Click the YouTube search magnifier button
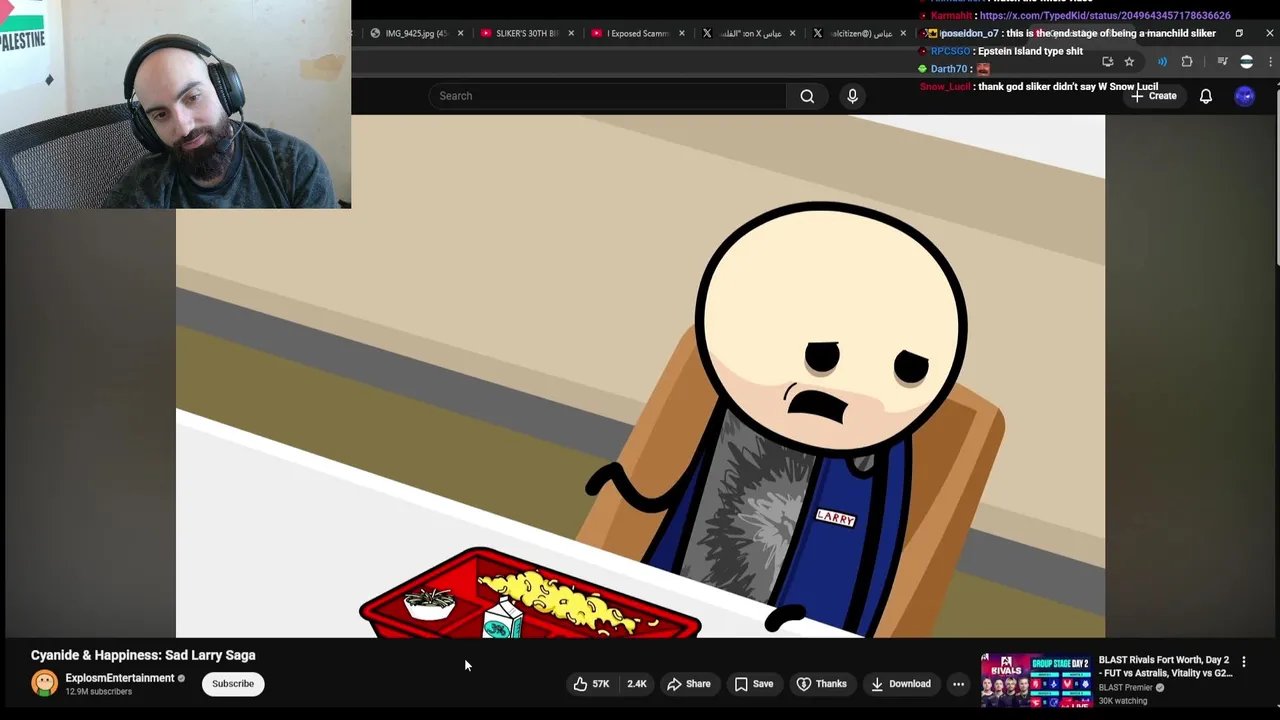This screenshot has height=720, width=1280. (x=807, y=96)
